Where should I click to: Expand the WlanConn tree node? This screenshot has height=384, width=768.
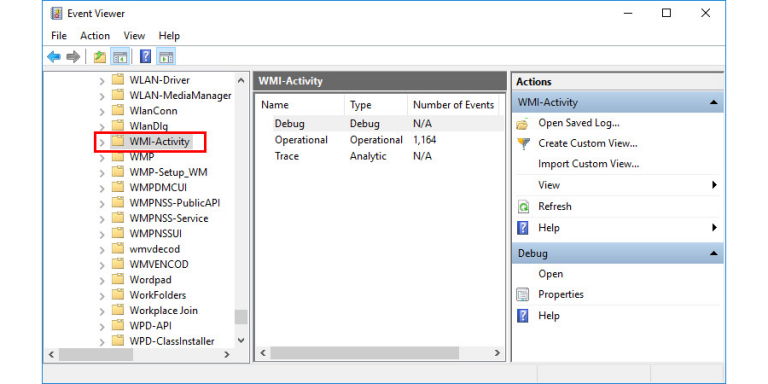tap(102, 111)
